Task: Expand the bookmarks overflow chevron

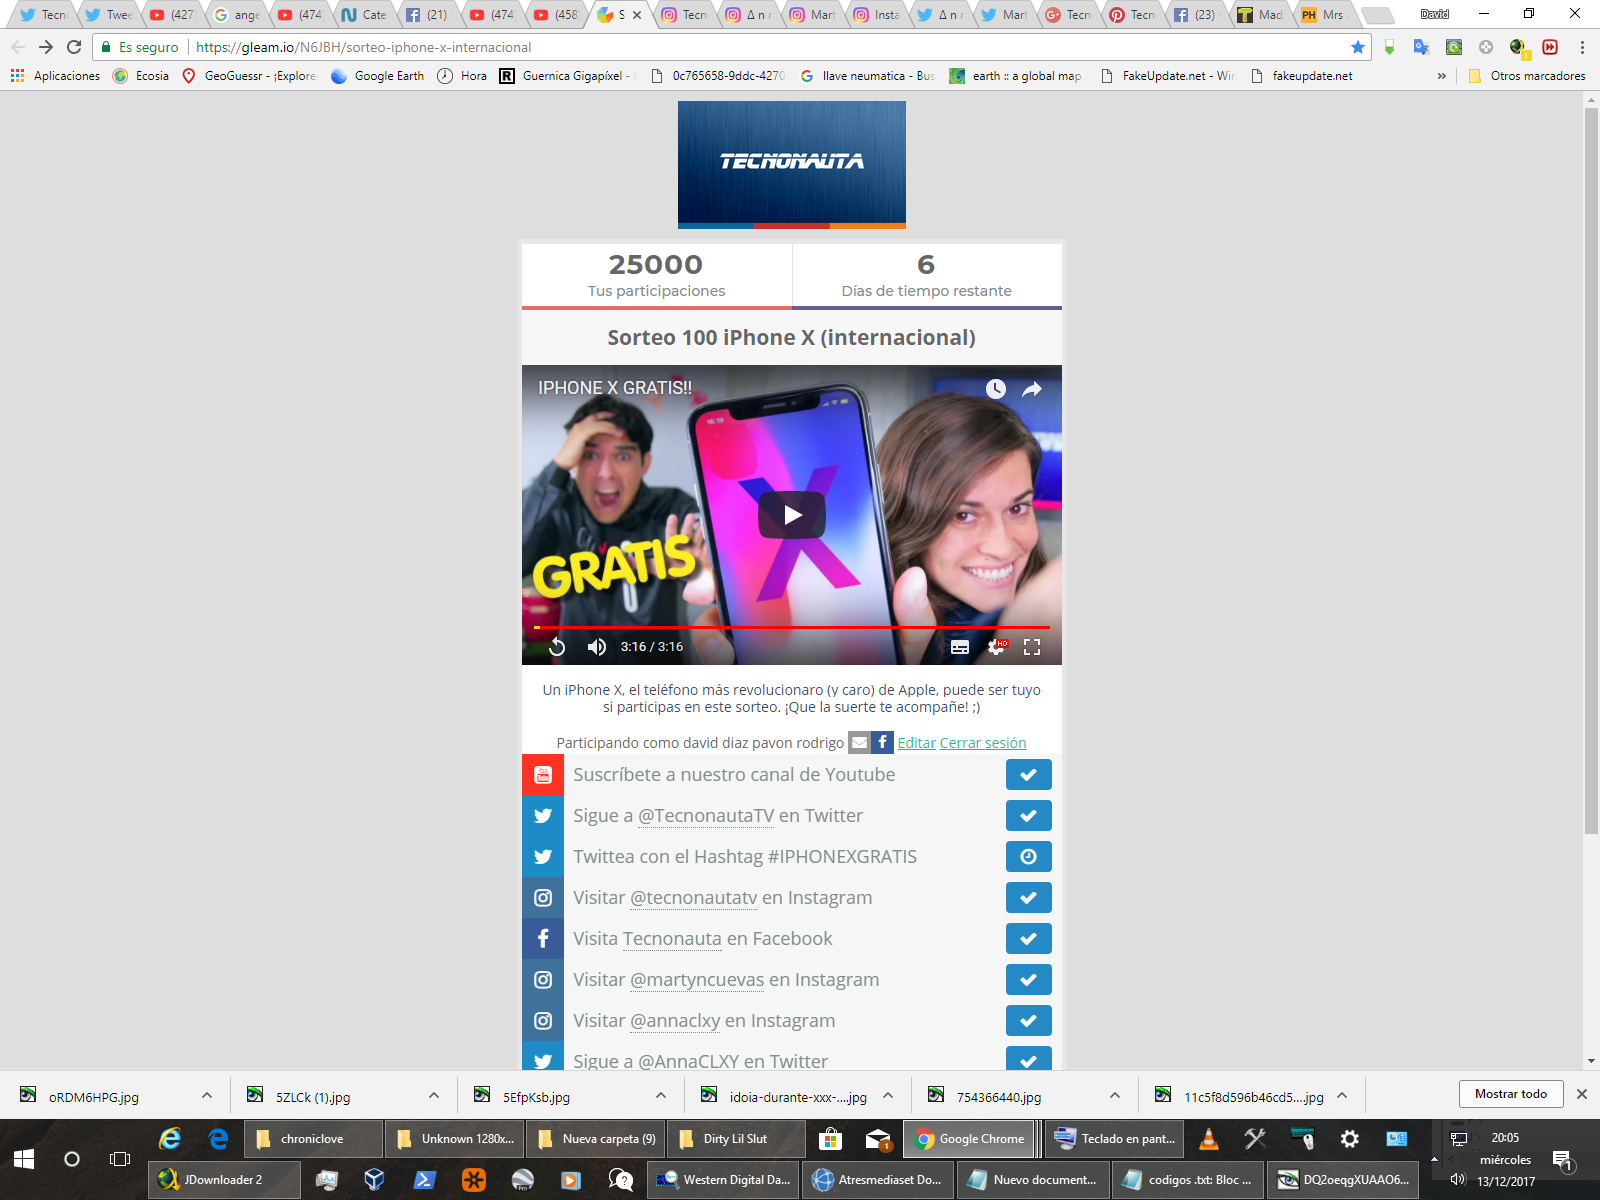Action: coord(1441,76)
